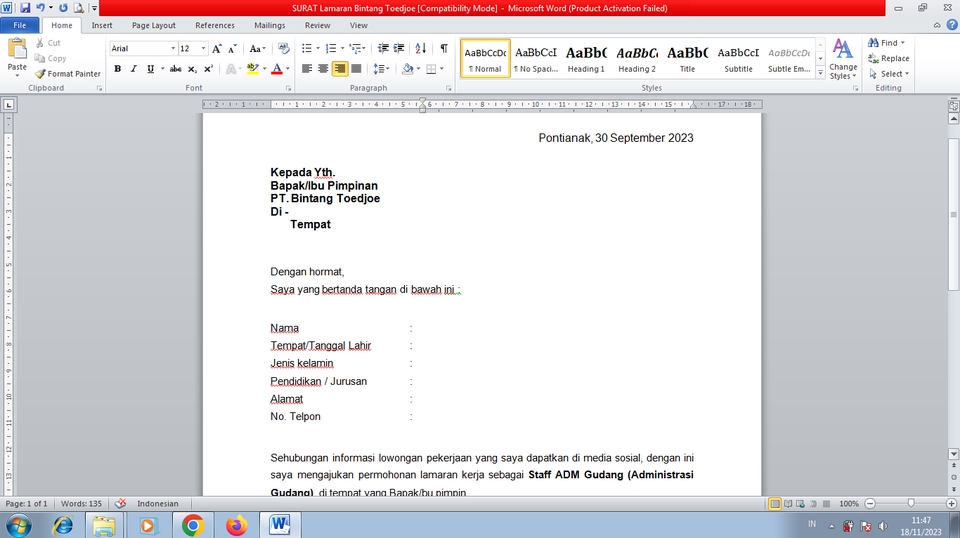
Task: Click the tab selector at ruler corner
Action: point(9,105)
